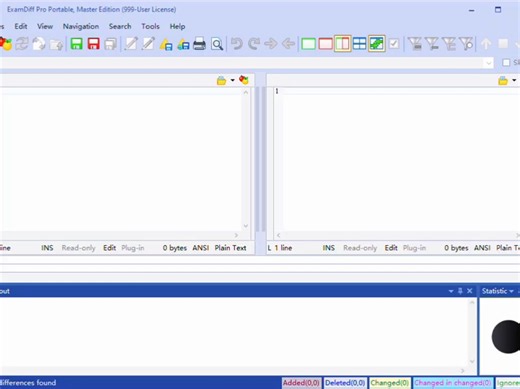Open the Tools menu
The image size is (520, 389).
click(150, 26)
